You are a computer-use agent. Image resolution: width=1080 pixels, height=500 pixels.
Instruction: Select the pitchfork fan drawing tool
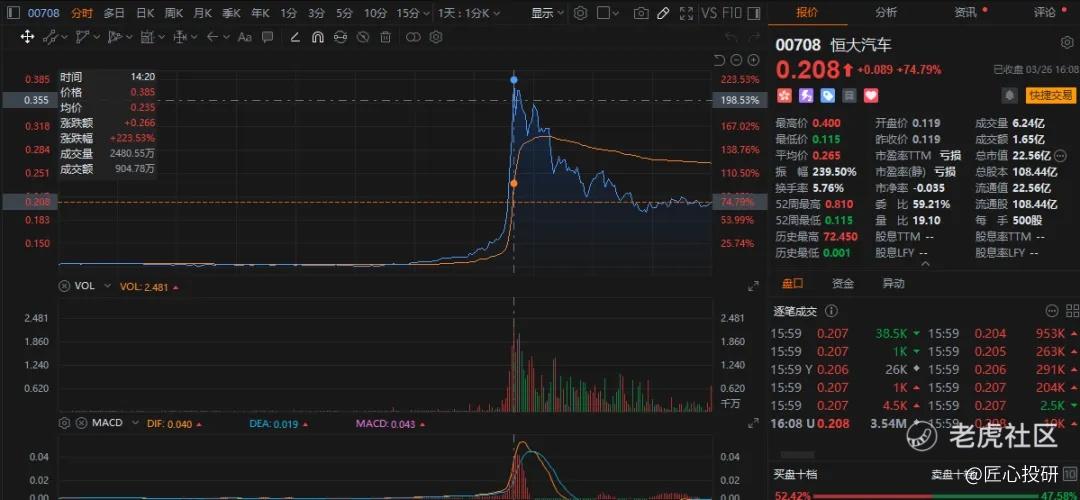(115, 37)
